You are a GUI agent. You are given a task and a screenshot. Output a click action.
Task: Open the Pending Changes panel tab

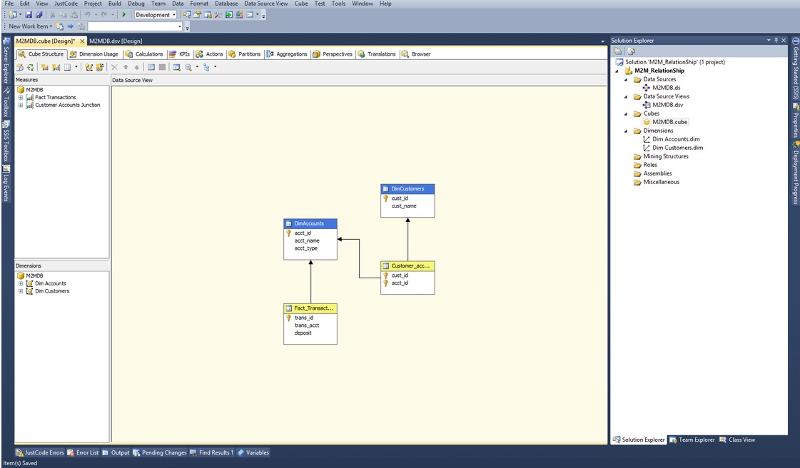160,453
